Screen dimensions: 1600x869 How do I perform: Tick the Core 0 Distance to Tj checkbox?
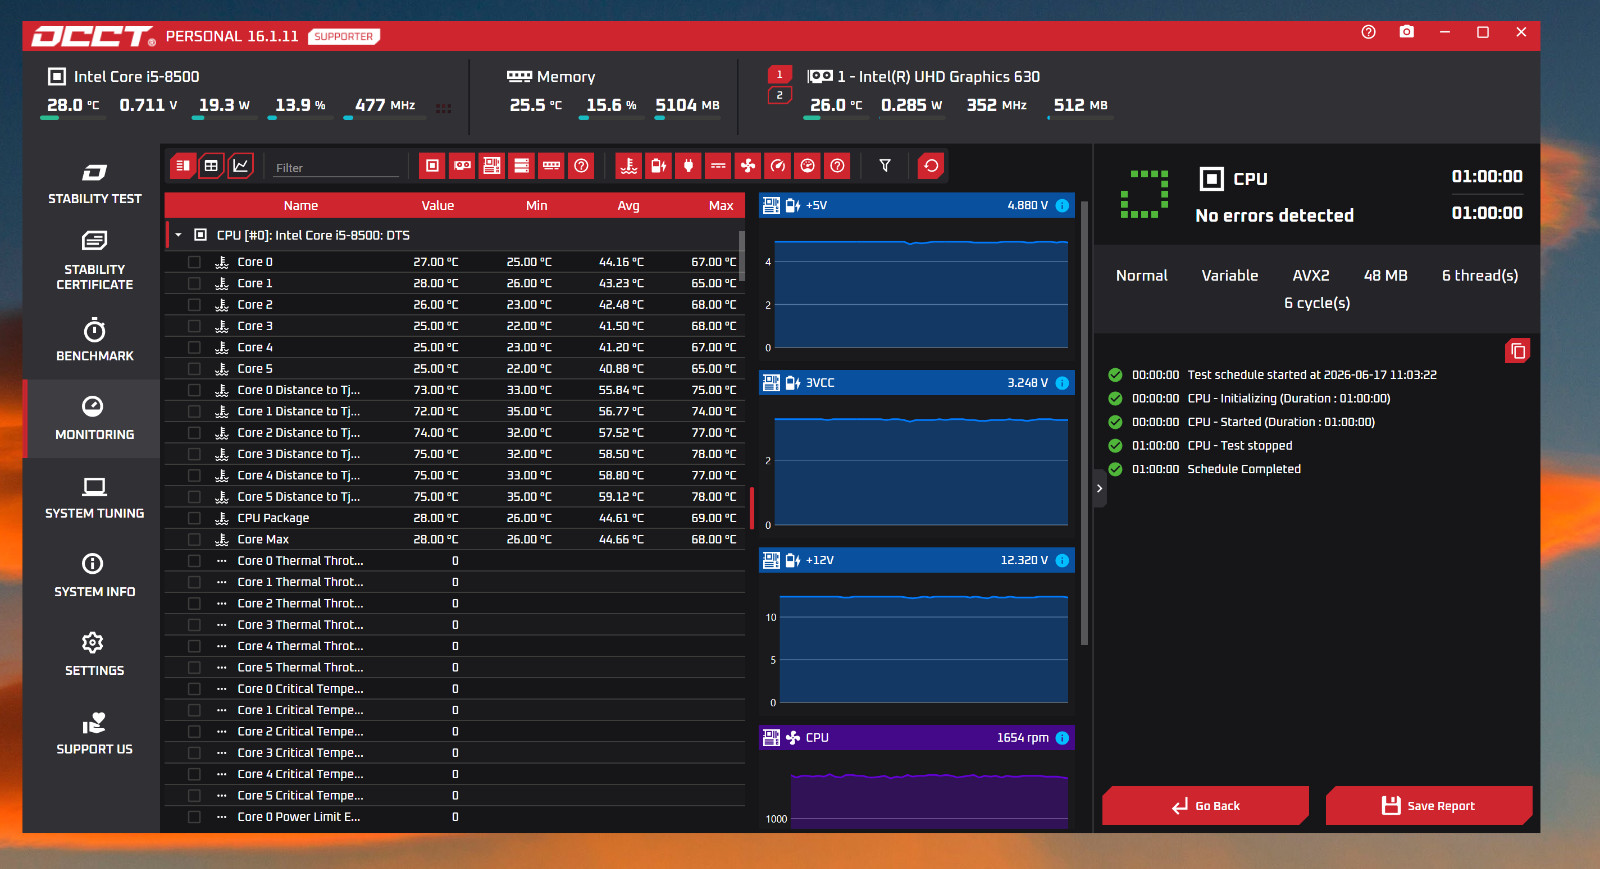[x=194, y=390]
